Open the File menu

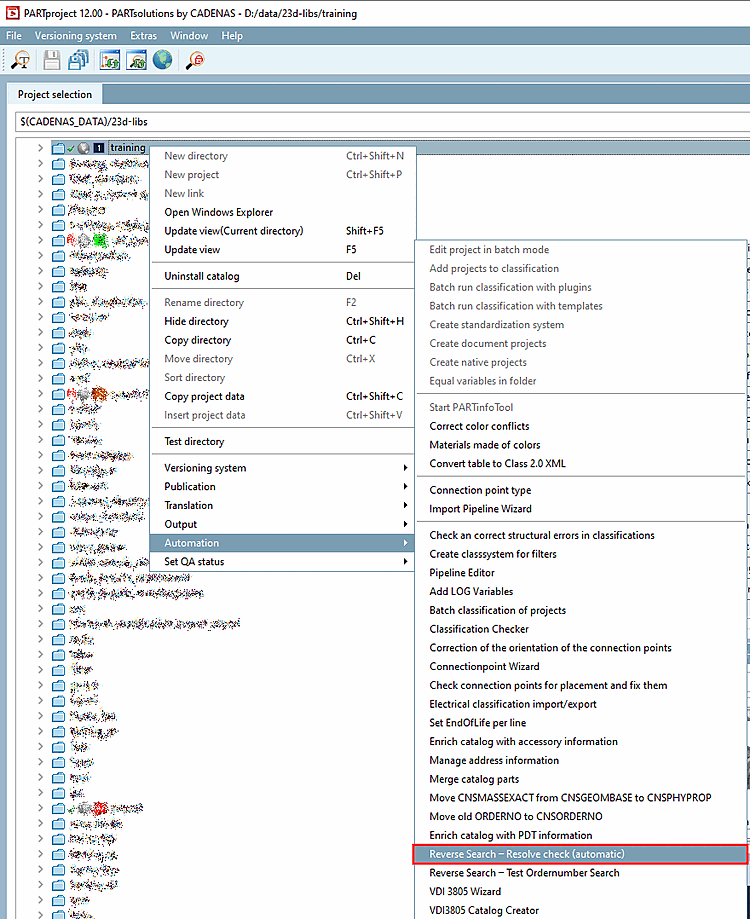[14, 36]
